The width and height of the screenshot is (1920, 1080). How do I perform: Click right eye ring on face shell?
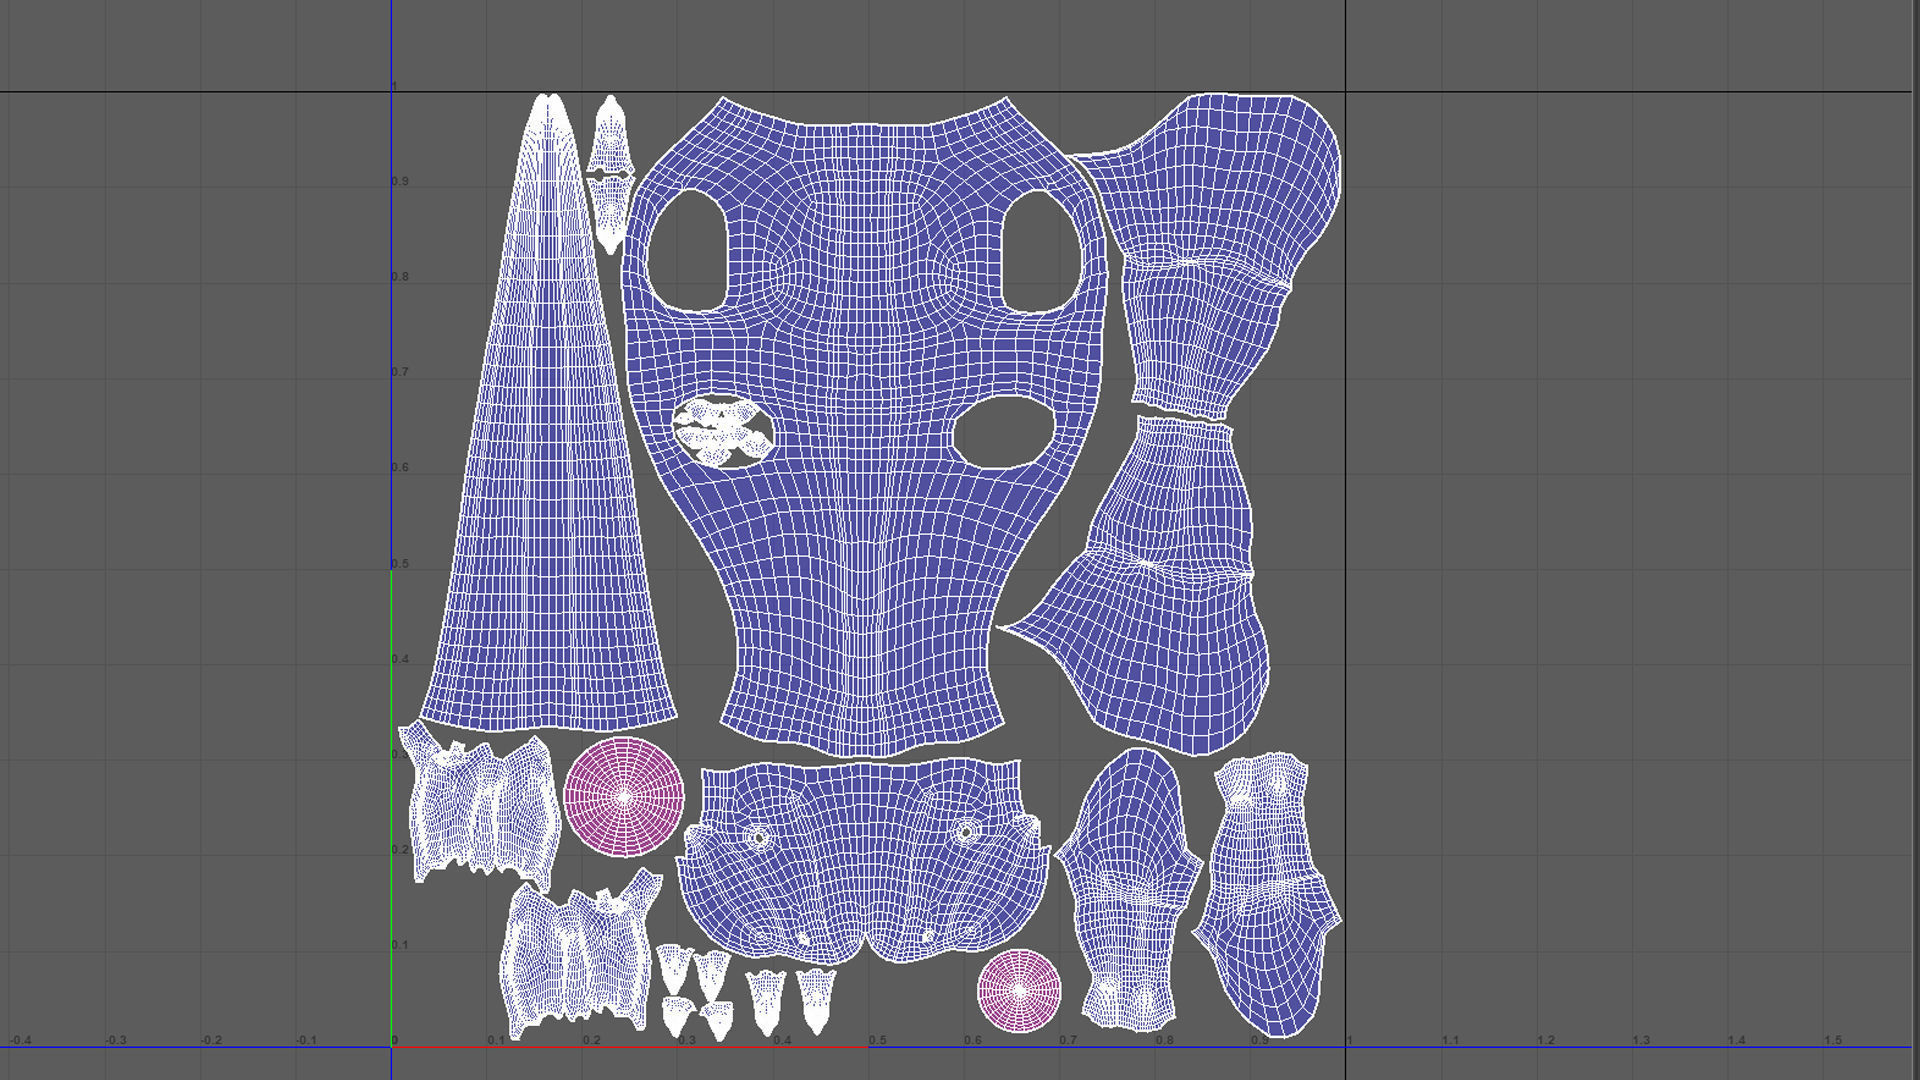pos(966,831)
